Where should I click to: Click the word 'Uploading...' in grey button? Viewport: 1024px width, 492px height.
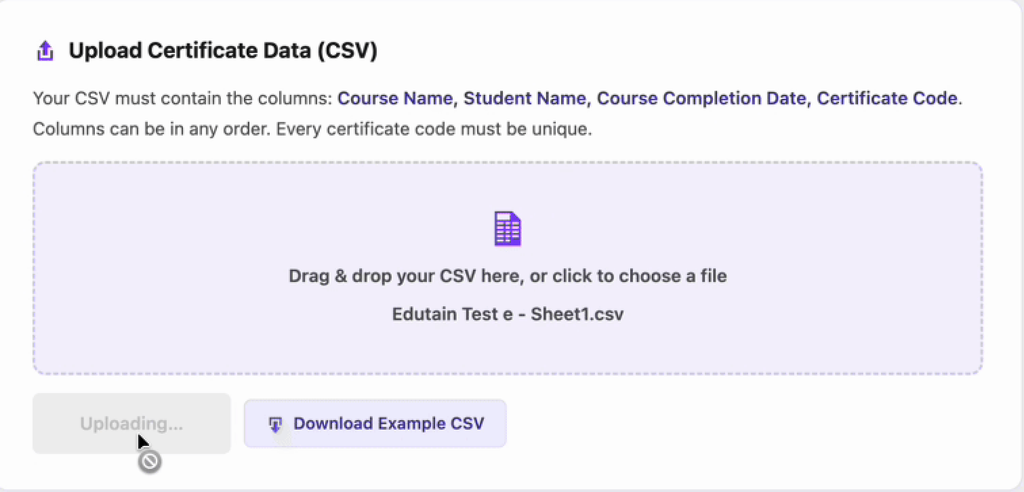(131, 423)
